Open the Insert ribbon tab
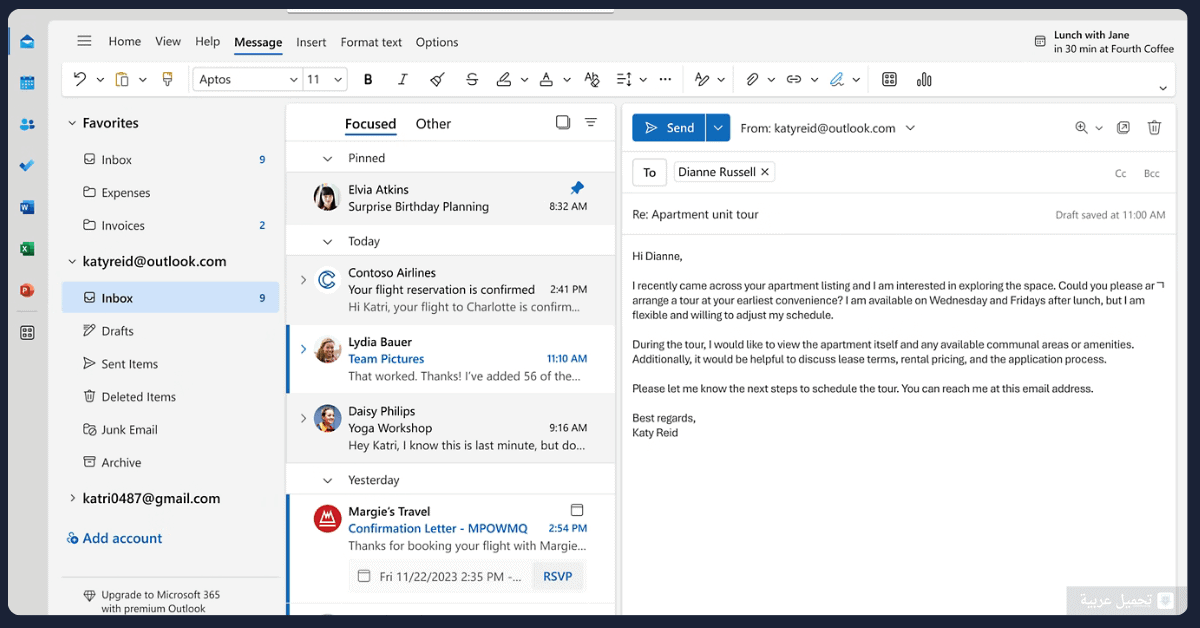1200x628 pixels. click(311, 42)
